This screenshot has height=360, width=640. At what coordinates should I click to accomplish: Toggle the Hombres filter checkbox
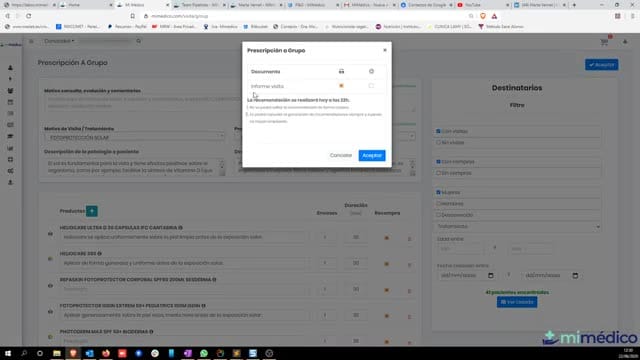click(x=438, y=203)
